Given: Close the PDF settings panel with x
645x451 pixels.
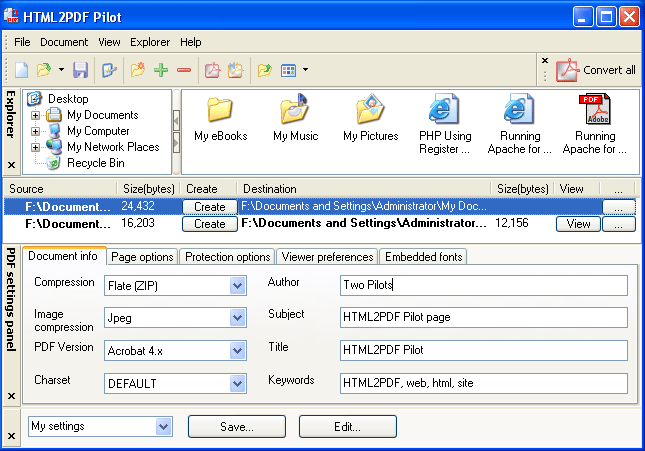Looking at the screenshot, I should (12, 396).
